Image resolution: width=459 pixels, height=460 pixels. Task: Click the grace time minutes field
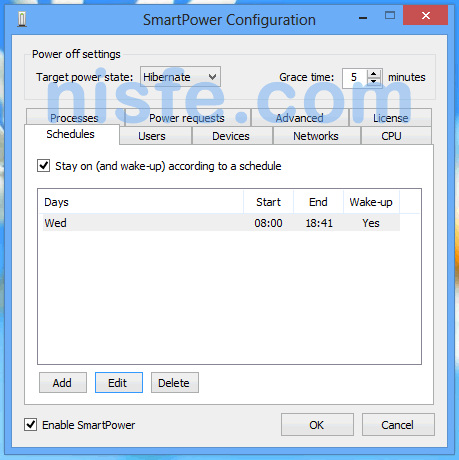click(355, 78)
